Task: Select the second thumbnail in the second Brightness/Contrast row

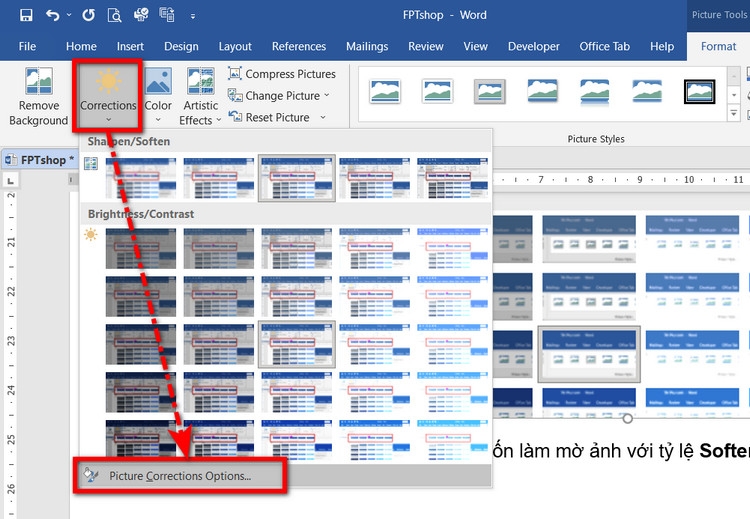Action: pos(219,297)
